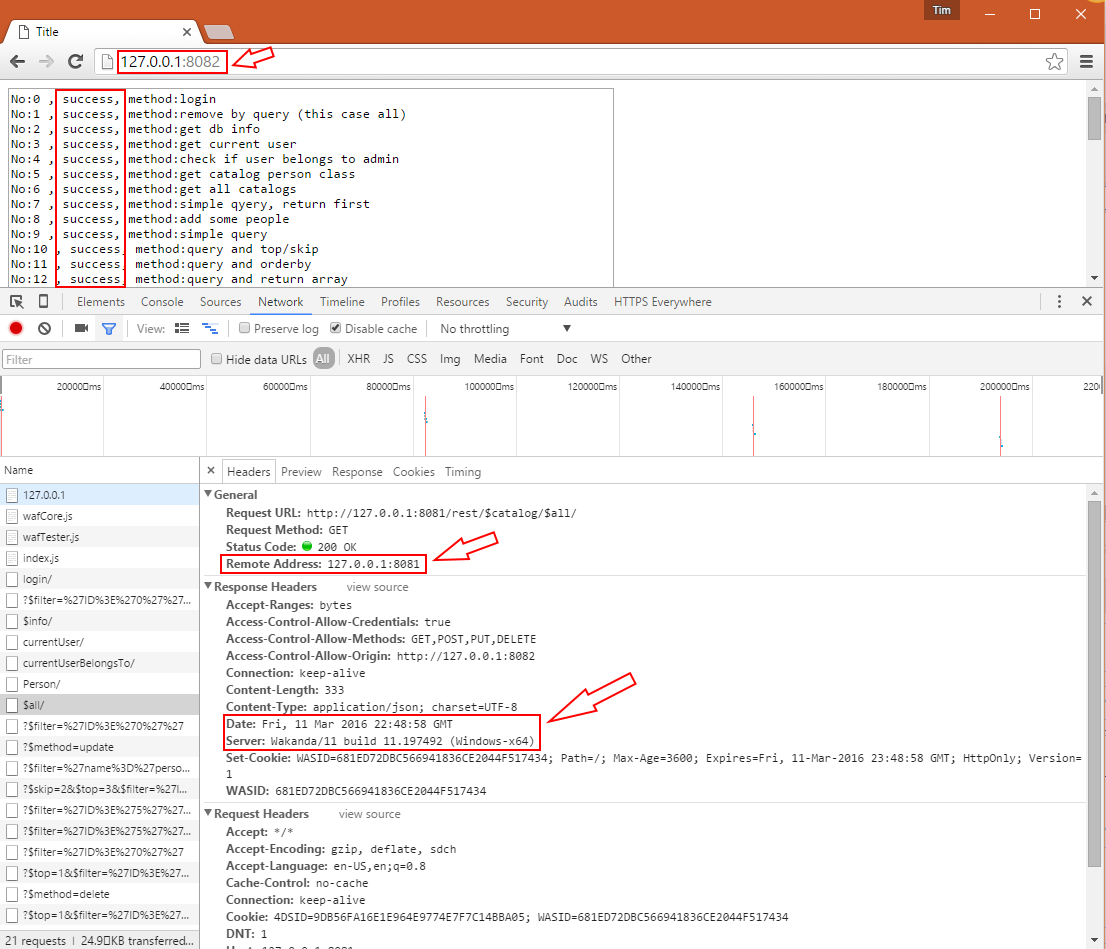The image size is (1106, 949).
Task: Click the Name column header
Action: pos(99,470)
